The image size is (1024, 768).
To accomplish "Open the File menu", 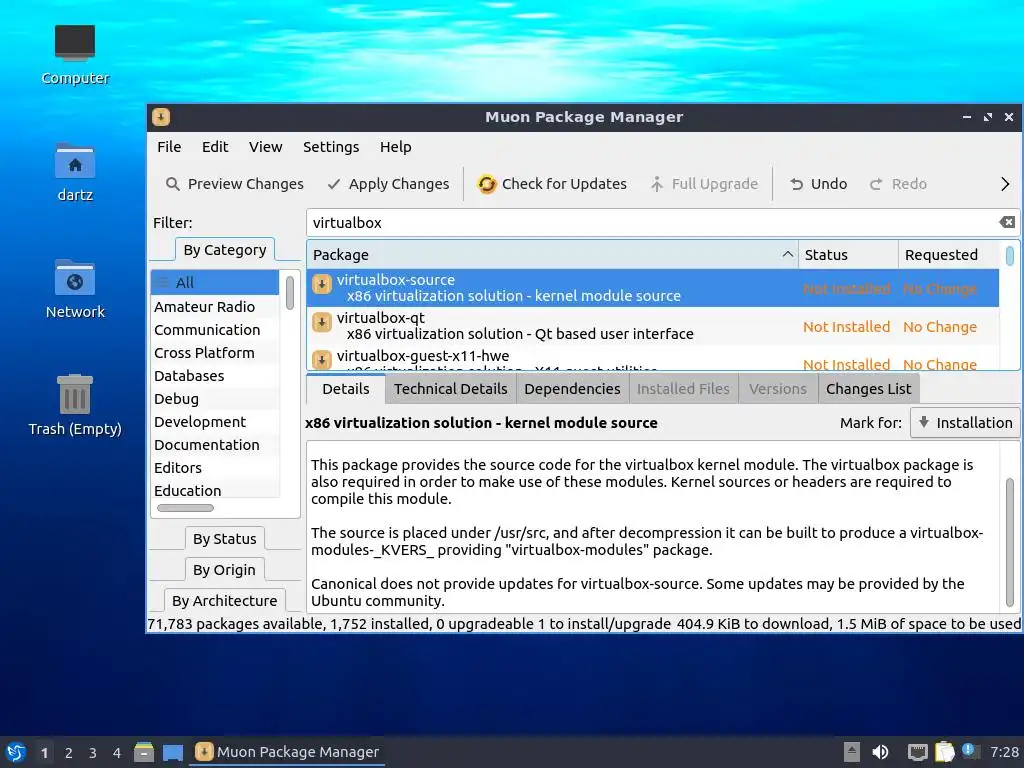I will (x=169, y=147).
